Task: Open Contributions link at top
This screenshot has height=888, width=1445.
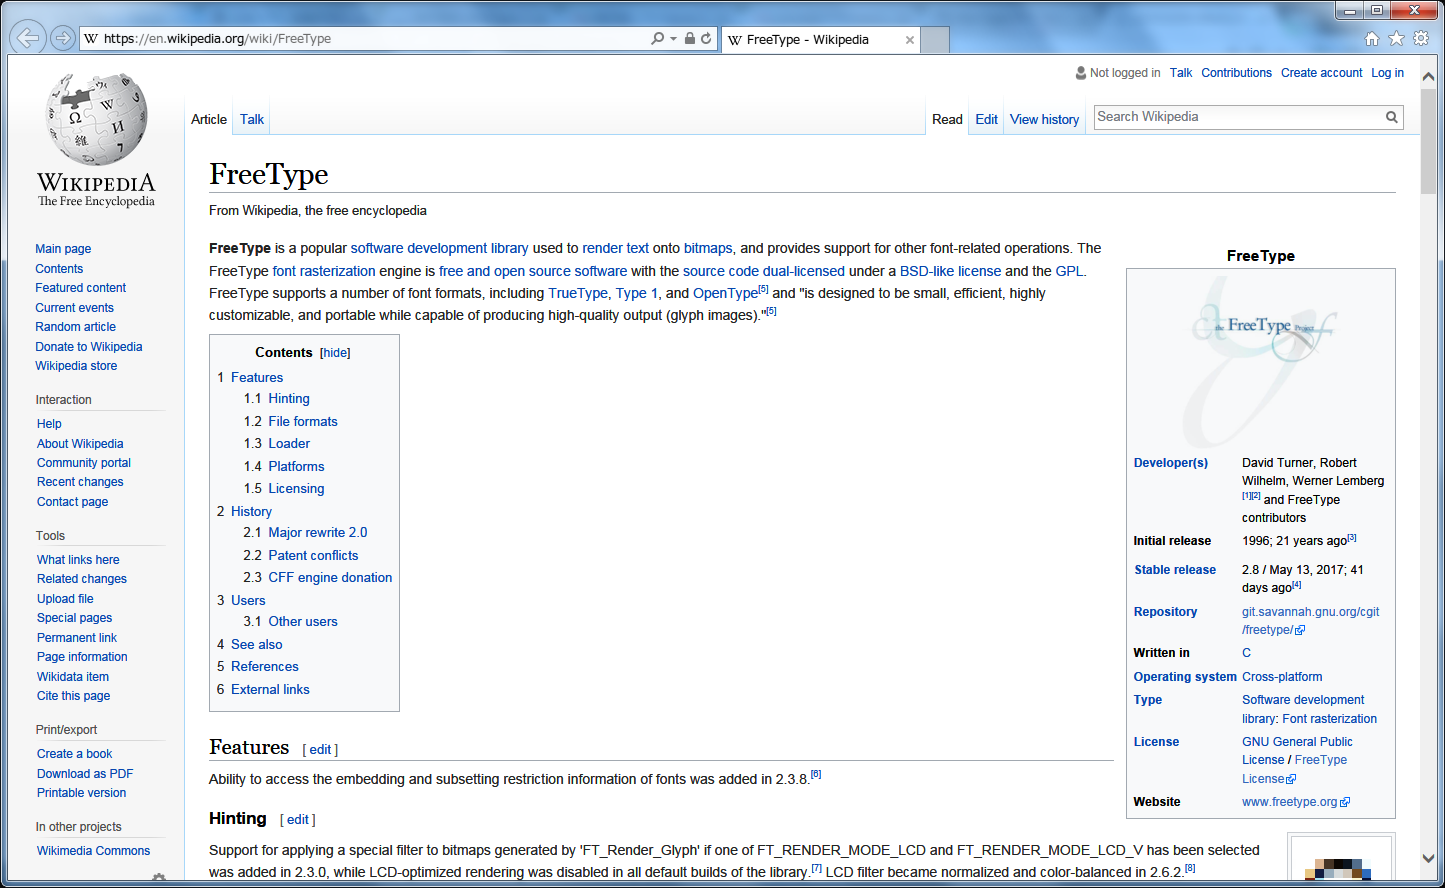Action: tap(1236, 73)
